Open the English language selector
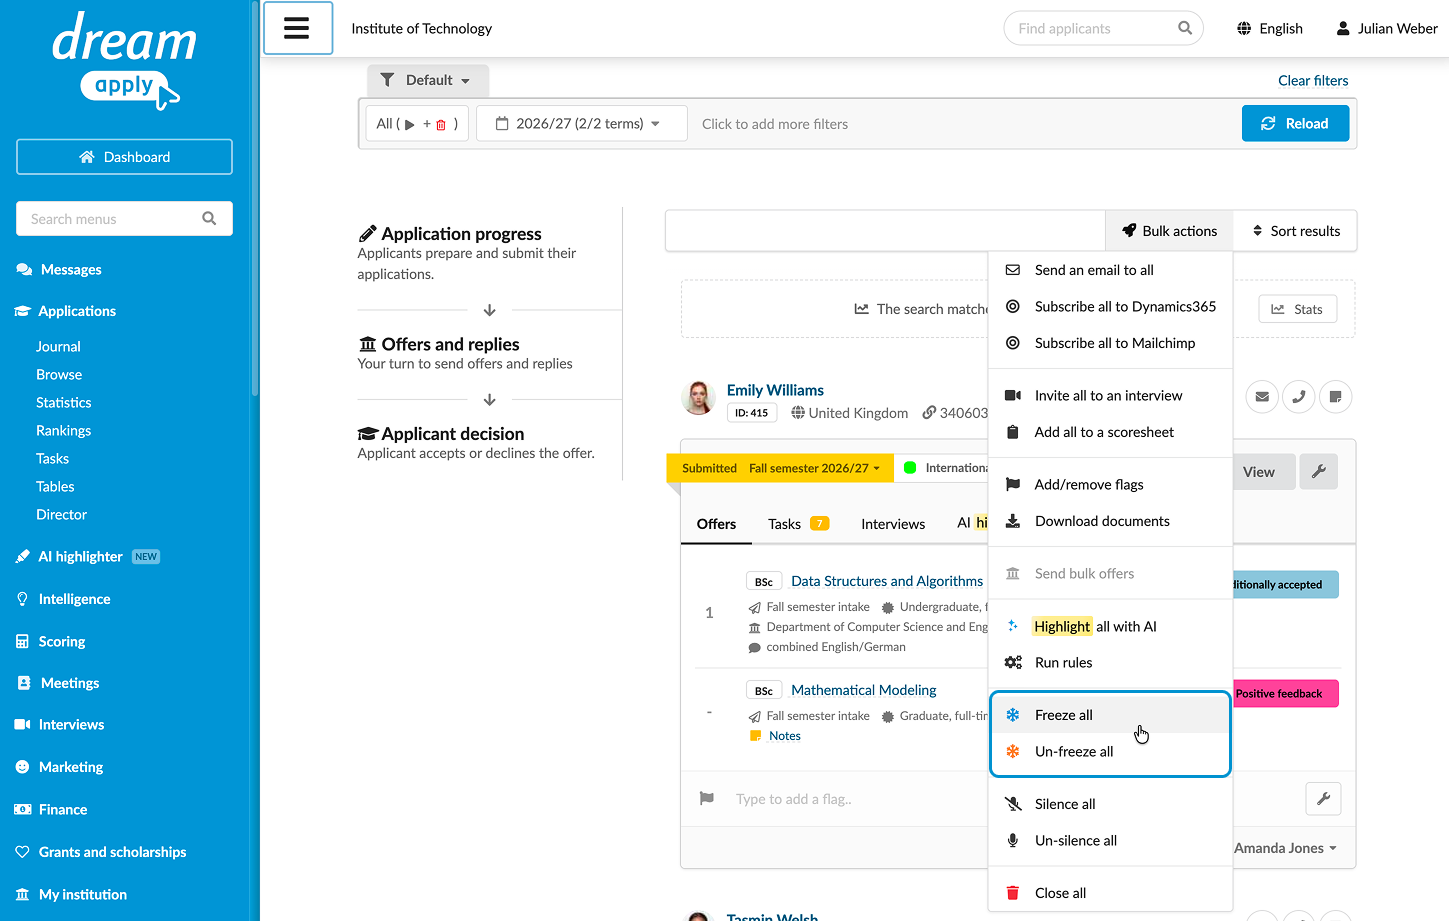Image resolution: width=1449 pixels, height=921 pixels. click(1270, 28)
